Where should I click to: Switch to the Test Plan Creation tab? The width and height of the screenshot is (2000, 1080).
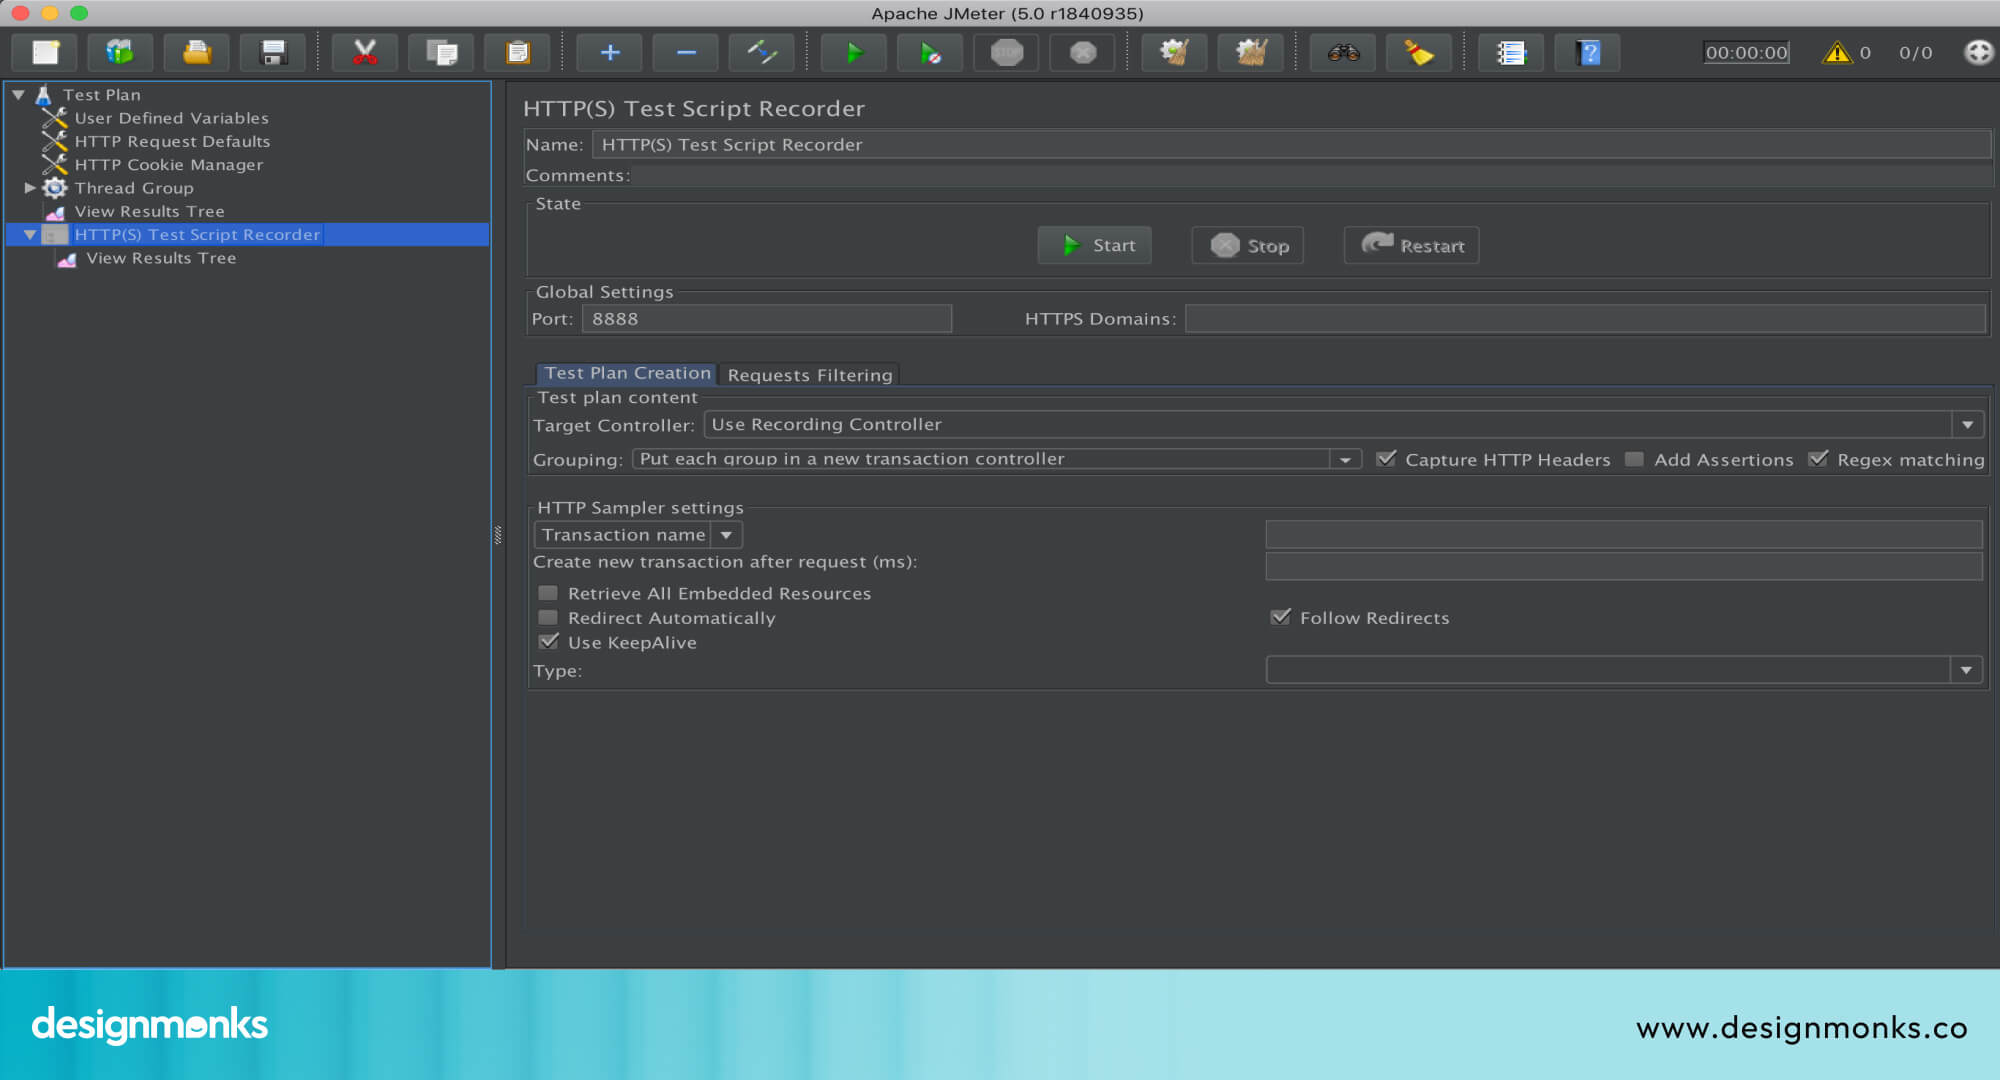pos(627,373)
